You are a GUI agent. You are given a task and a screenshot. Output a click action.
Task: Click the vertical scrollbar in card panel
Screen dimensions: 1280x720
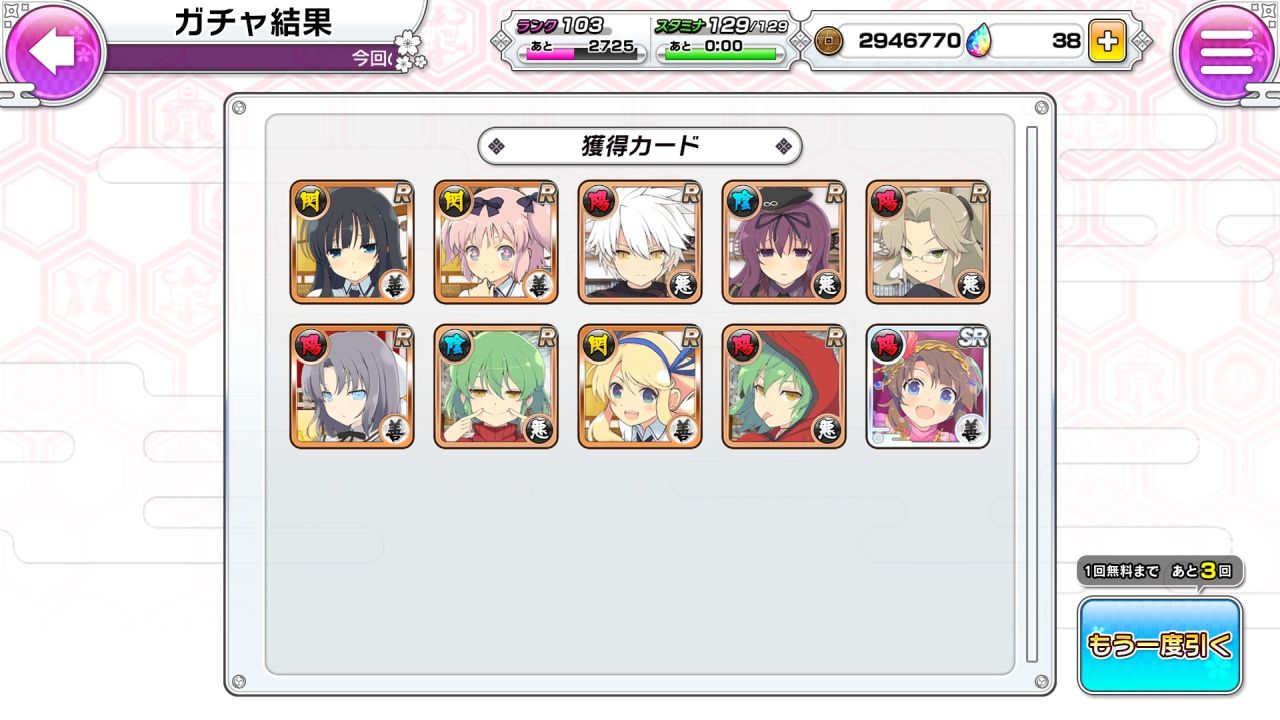(1032, 395)
